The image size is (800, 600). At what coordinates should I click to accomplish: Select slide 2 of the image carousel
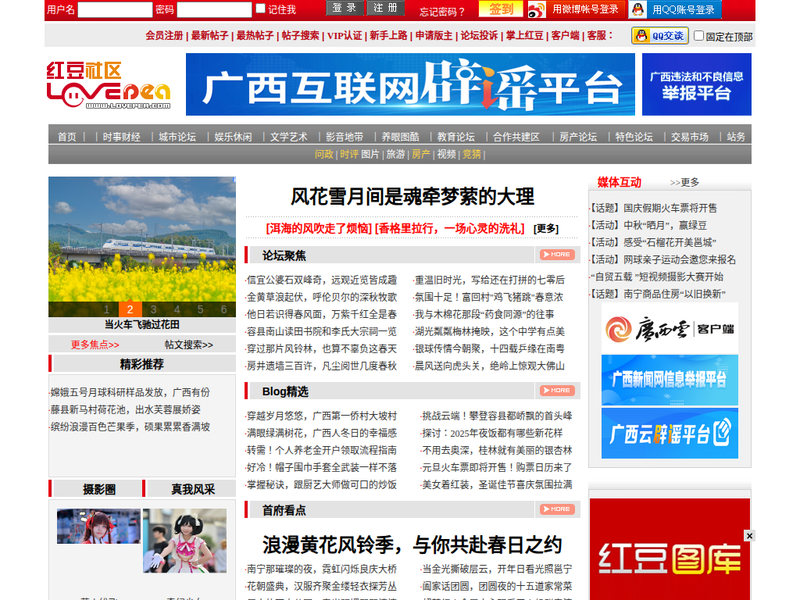coord(129,309)
